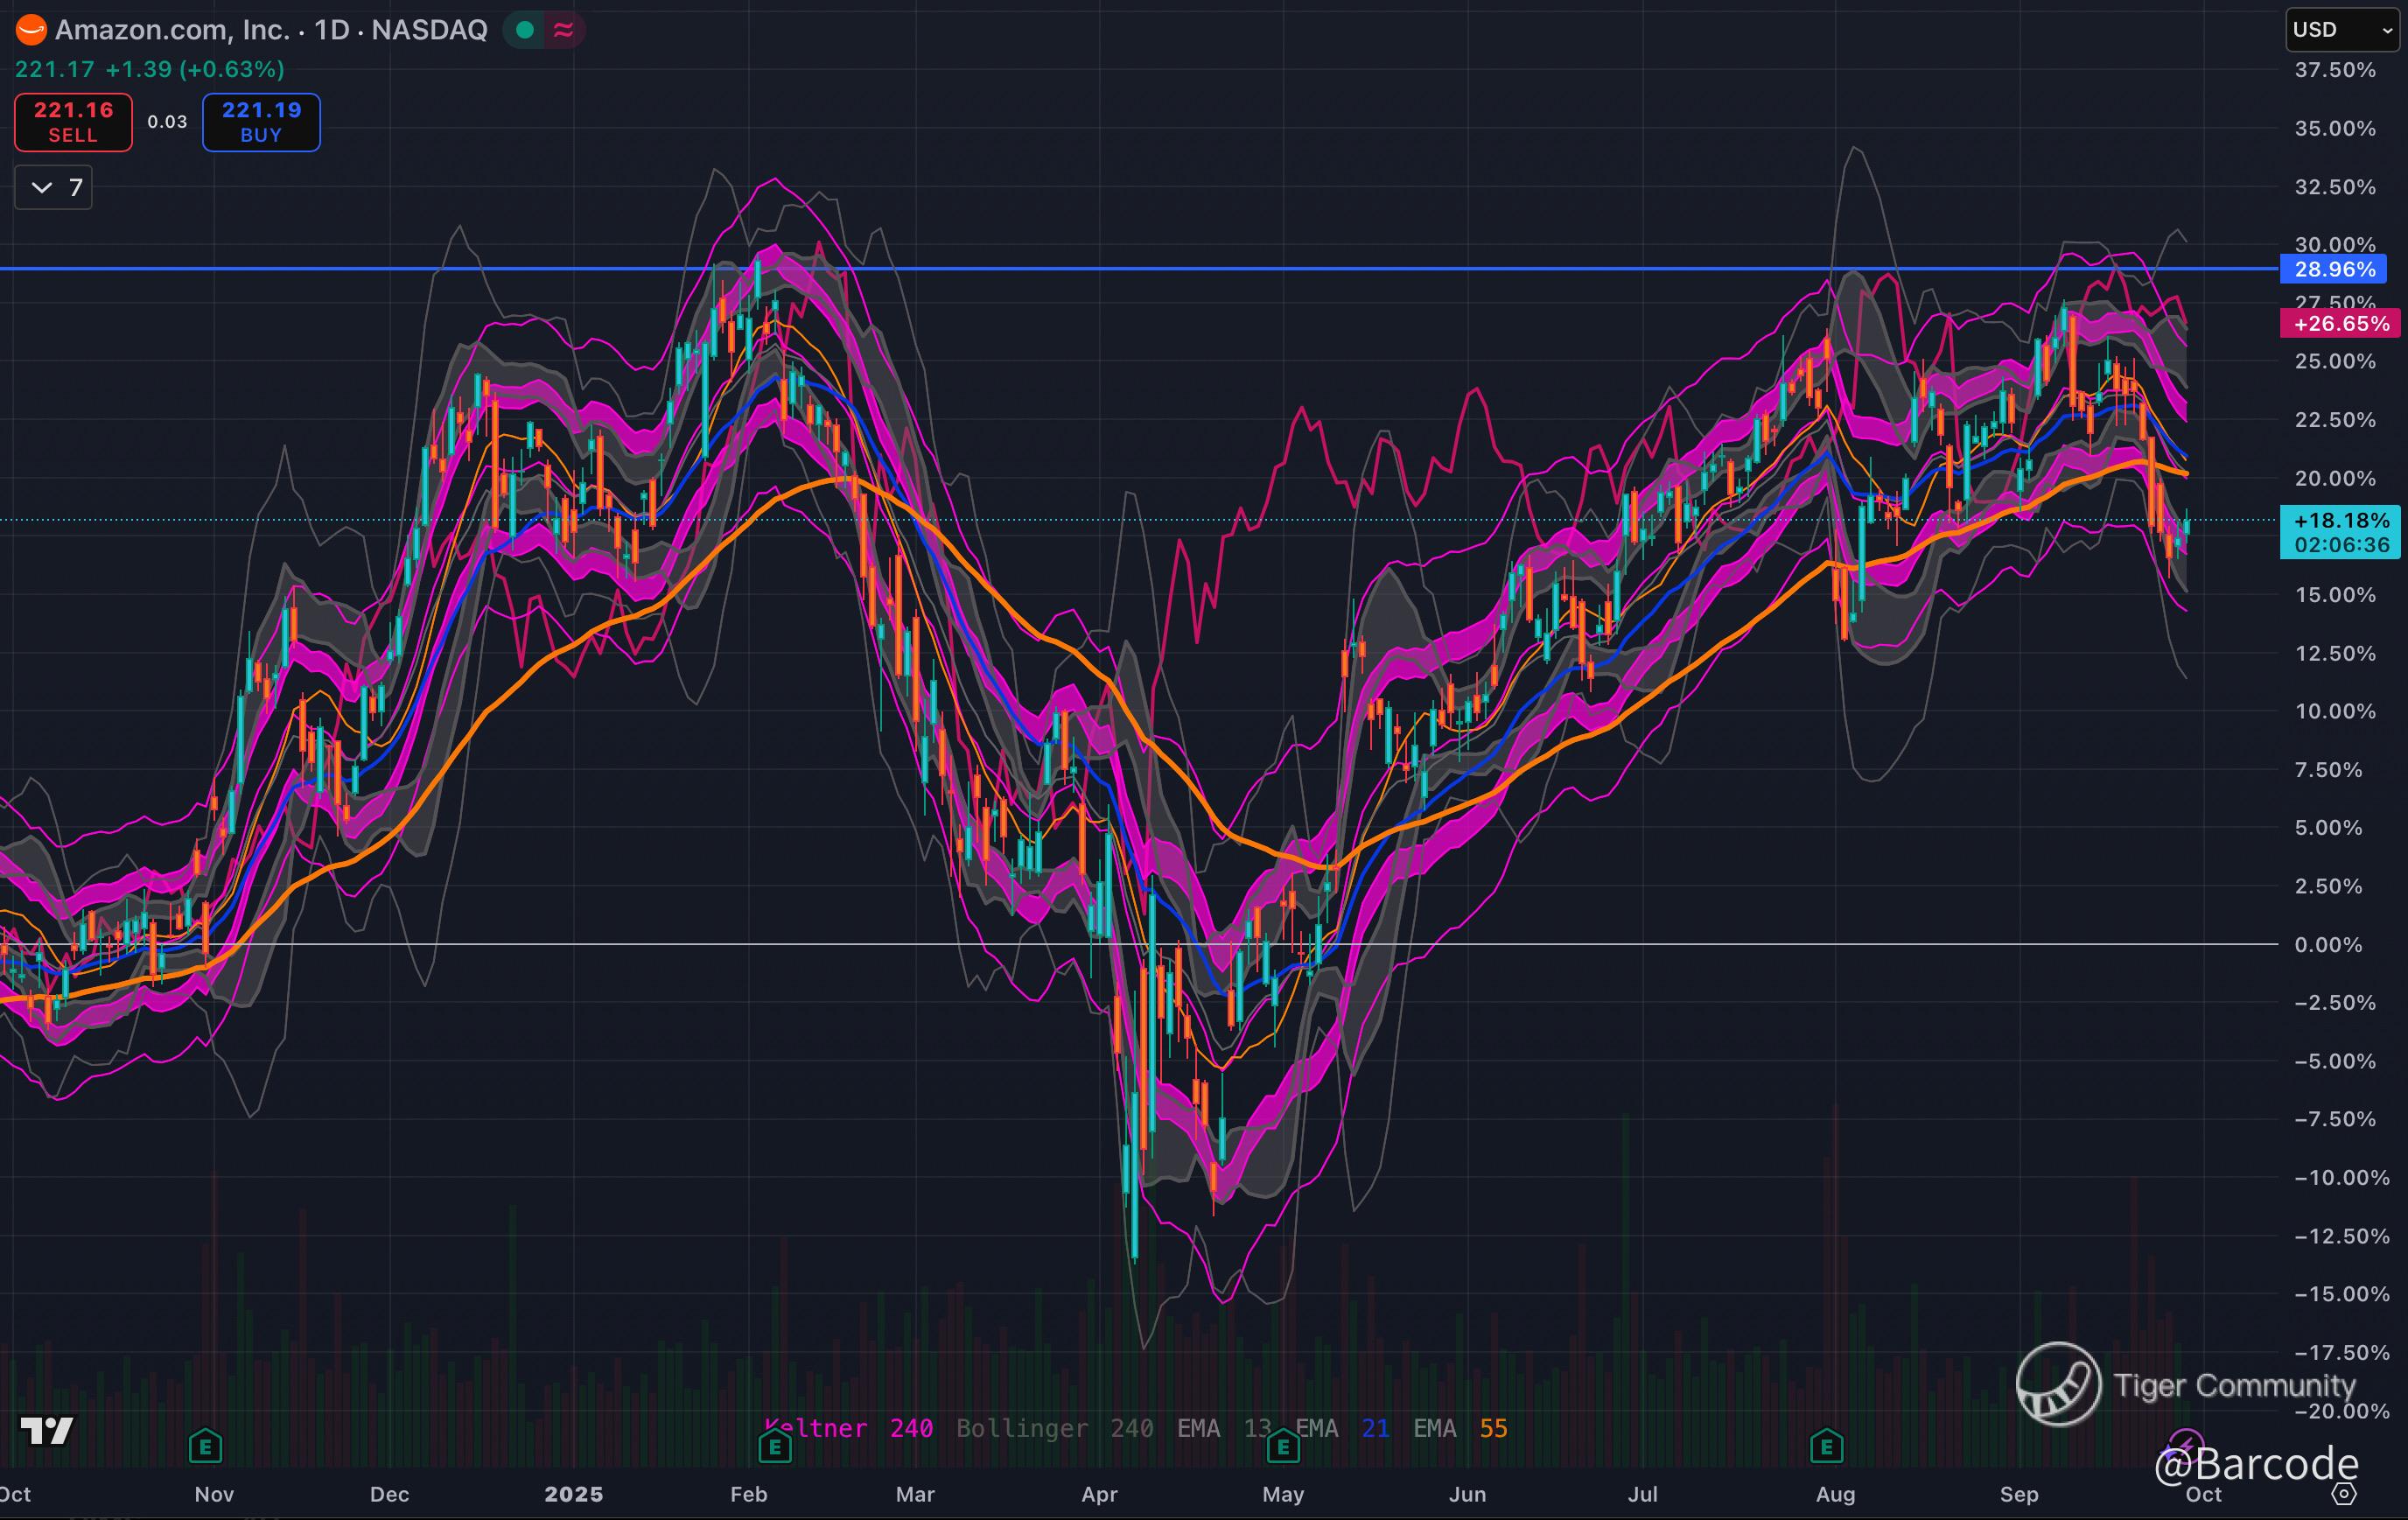Click the pink +26.65% scale label
Image resolution: width=2408 pixels, height=1520 pixels.
[2339, 324]
